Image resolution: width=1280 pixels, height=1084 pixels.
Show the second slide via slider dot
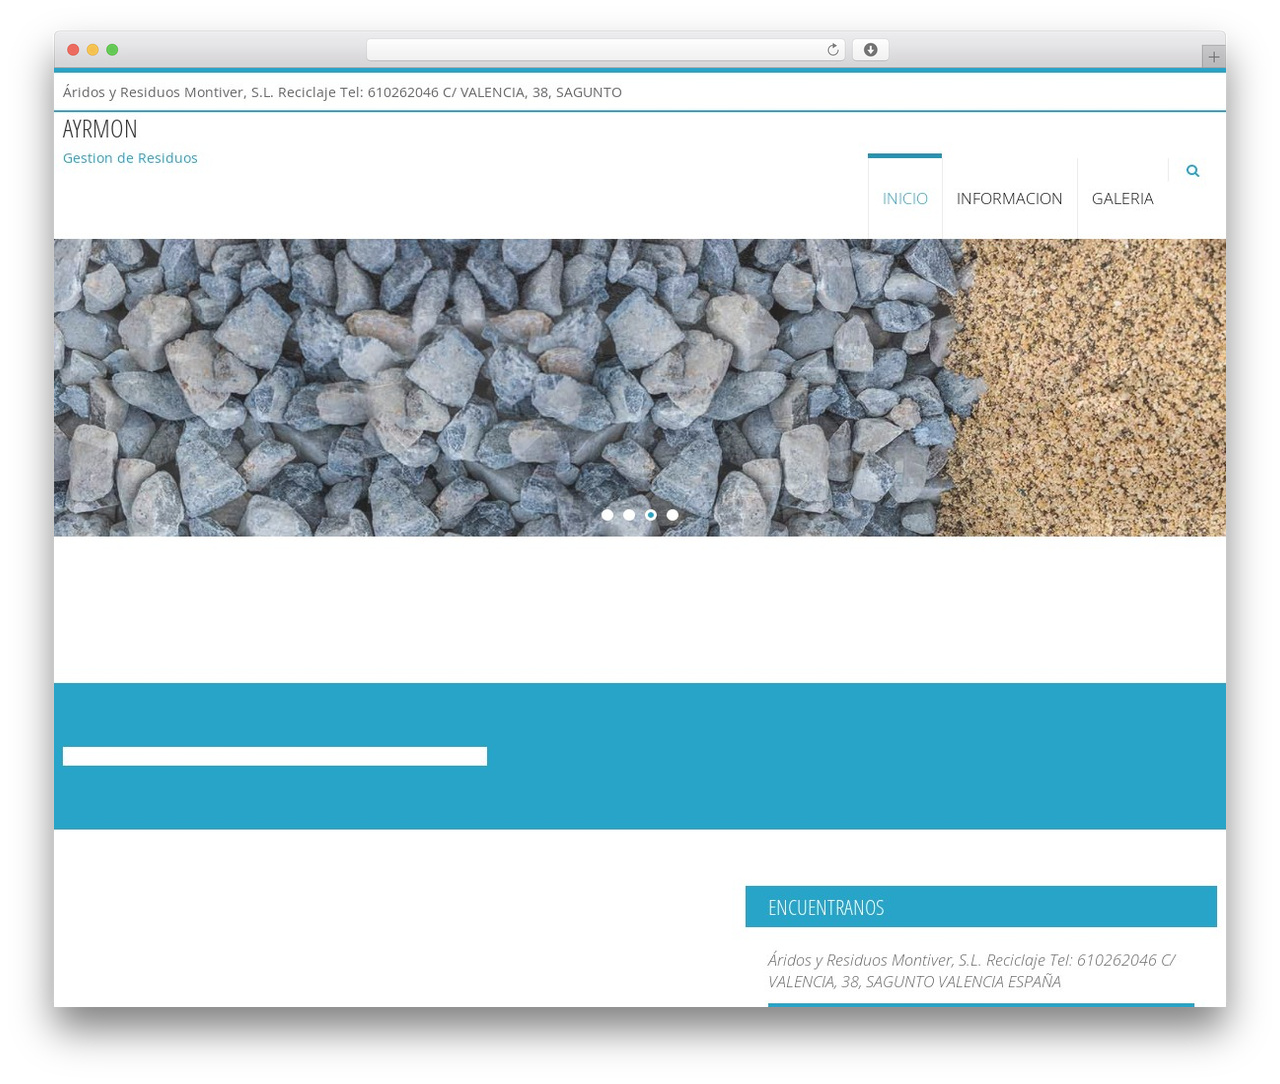629,515
